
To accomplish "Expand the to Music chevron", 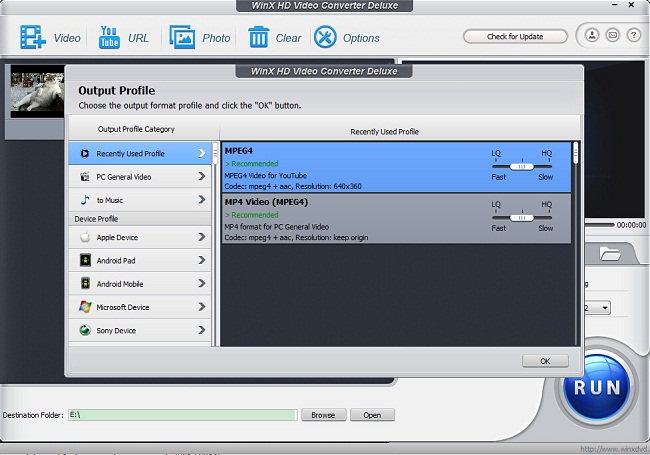I will [x=201, y=200].
